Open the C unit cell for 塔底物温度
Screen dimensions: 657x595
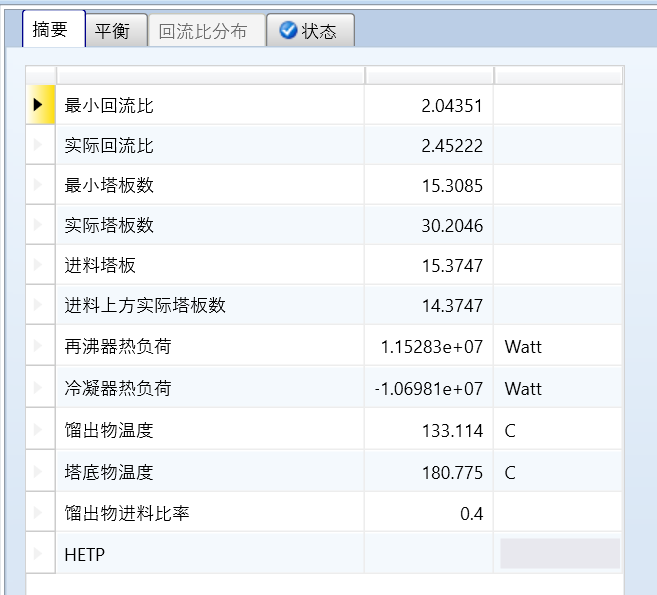556,472
